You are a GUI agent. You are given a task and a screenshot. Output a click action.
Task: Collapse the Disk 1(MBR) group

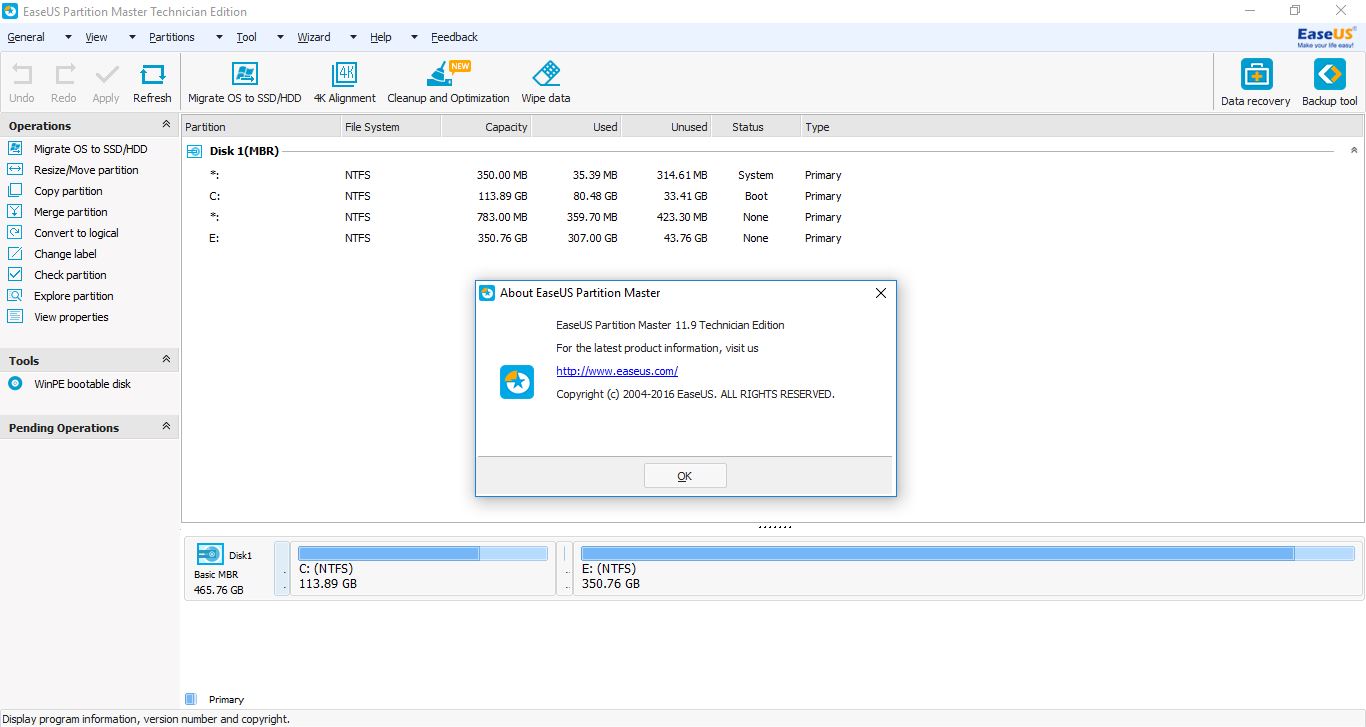(x=1354, y=151)
